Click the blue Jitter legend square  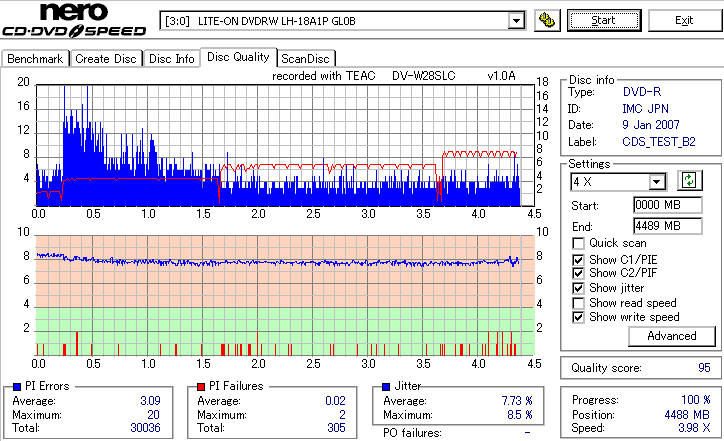(x=386, y=387)
